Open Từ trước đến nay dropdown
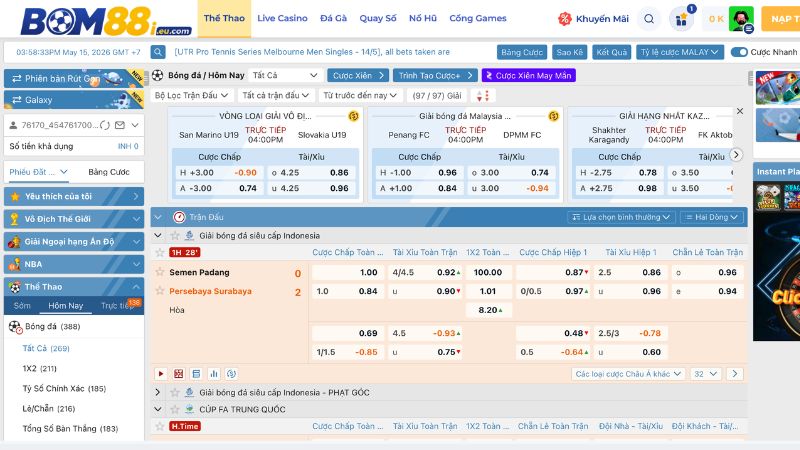 [360, 95]
